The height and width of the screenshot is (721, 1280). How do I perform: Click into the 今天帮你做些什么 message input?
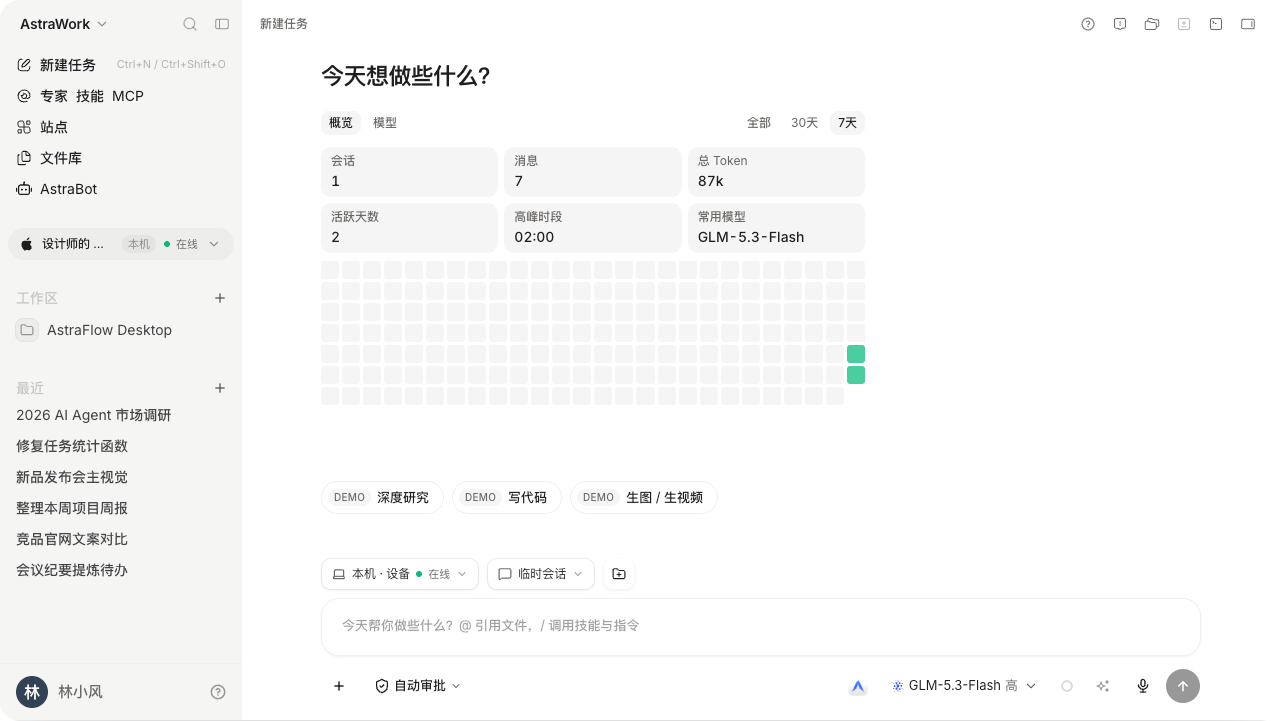[760, 626]
